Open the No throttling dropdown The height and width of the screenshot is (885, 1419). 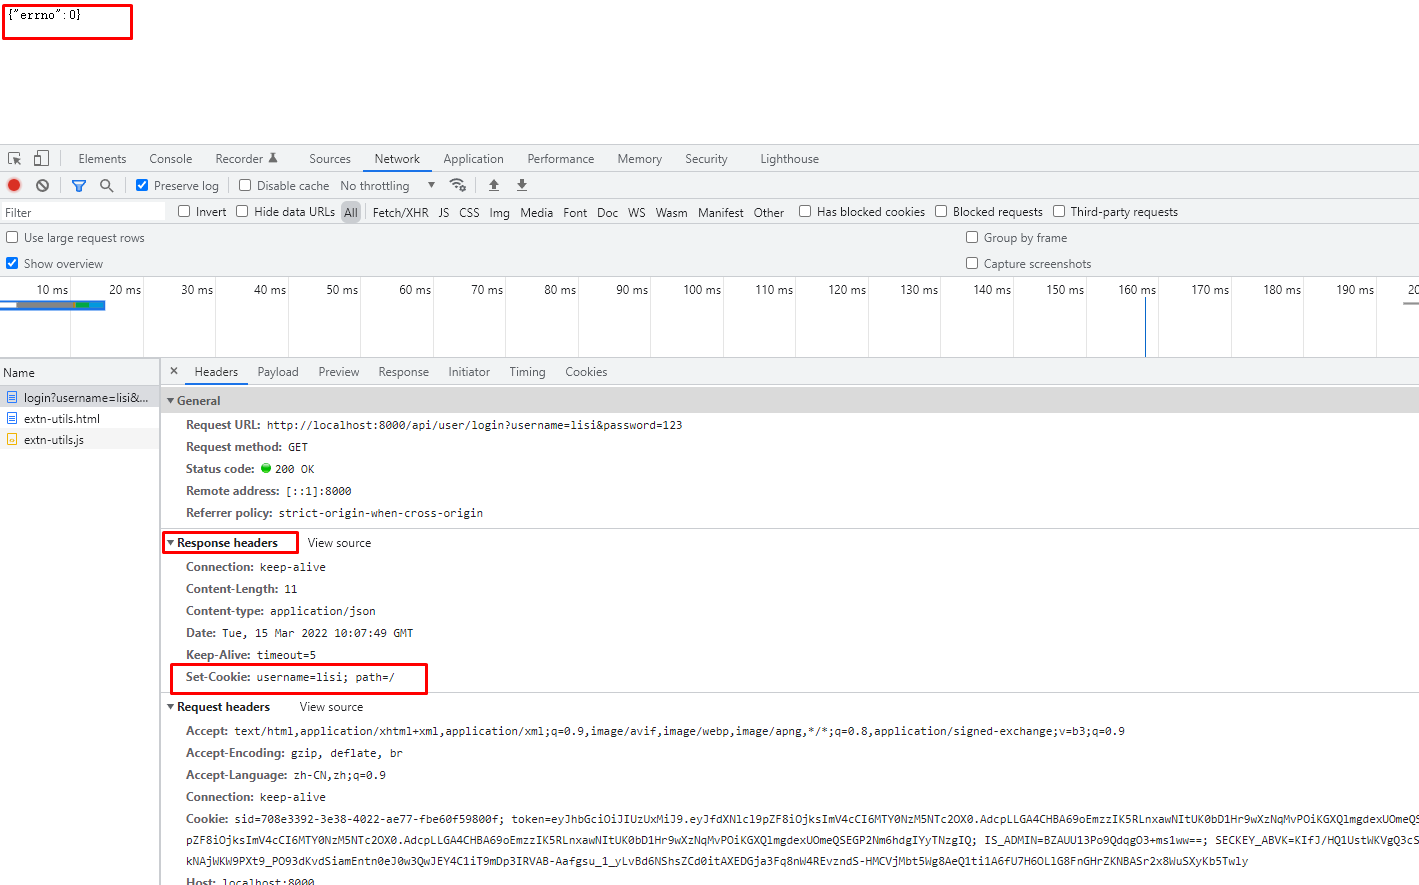point(387,186)
